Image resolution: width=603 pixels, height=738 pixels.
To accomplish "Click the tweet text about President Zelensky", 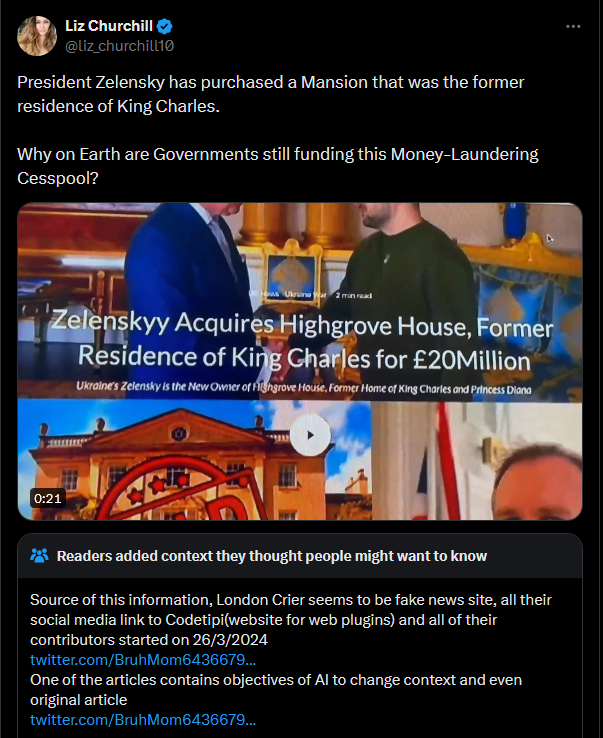I will coord(270,94).
